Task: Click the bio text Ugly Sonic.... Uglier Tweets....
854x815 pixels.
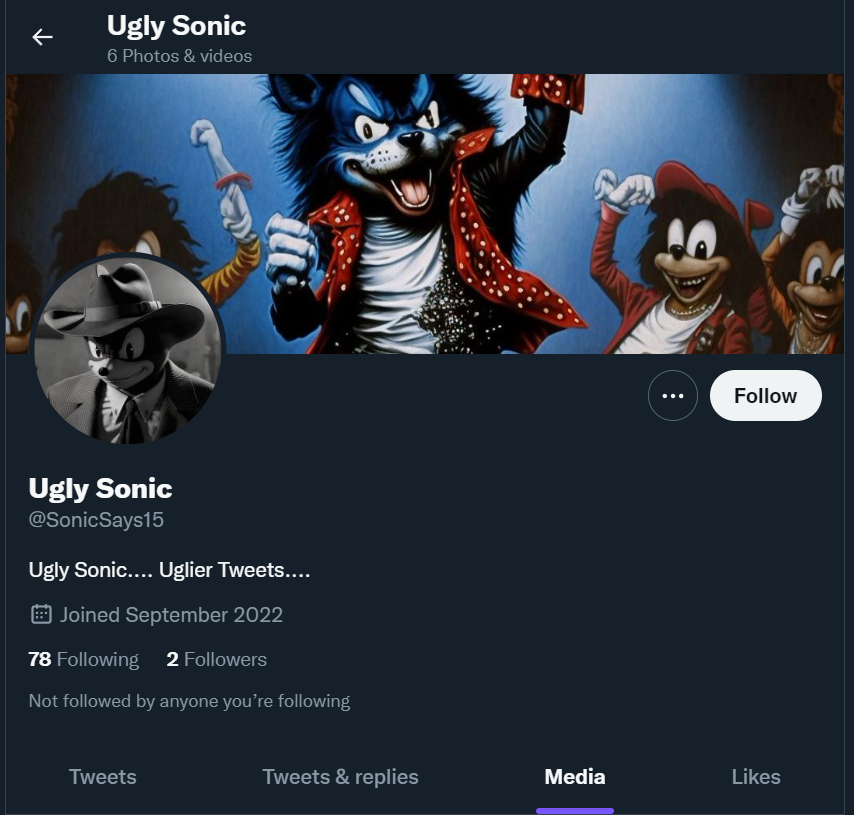Action: coord(169,570)
